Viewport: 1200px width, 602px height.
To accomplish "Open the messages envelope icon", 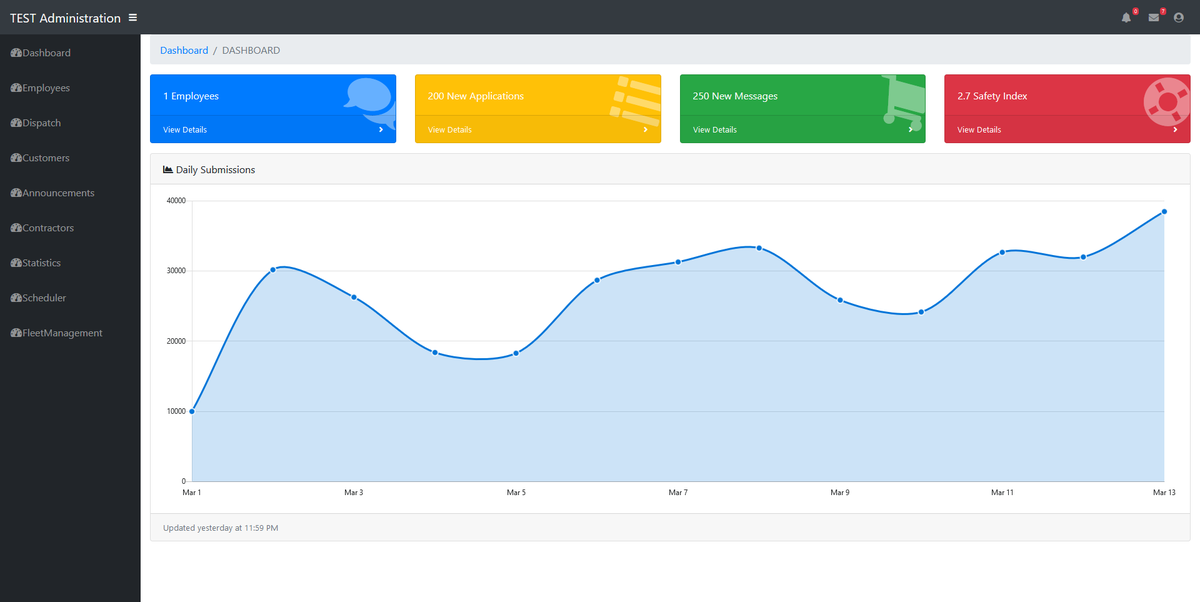I will pyautogui.click(x=1153, y=17).
